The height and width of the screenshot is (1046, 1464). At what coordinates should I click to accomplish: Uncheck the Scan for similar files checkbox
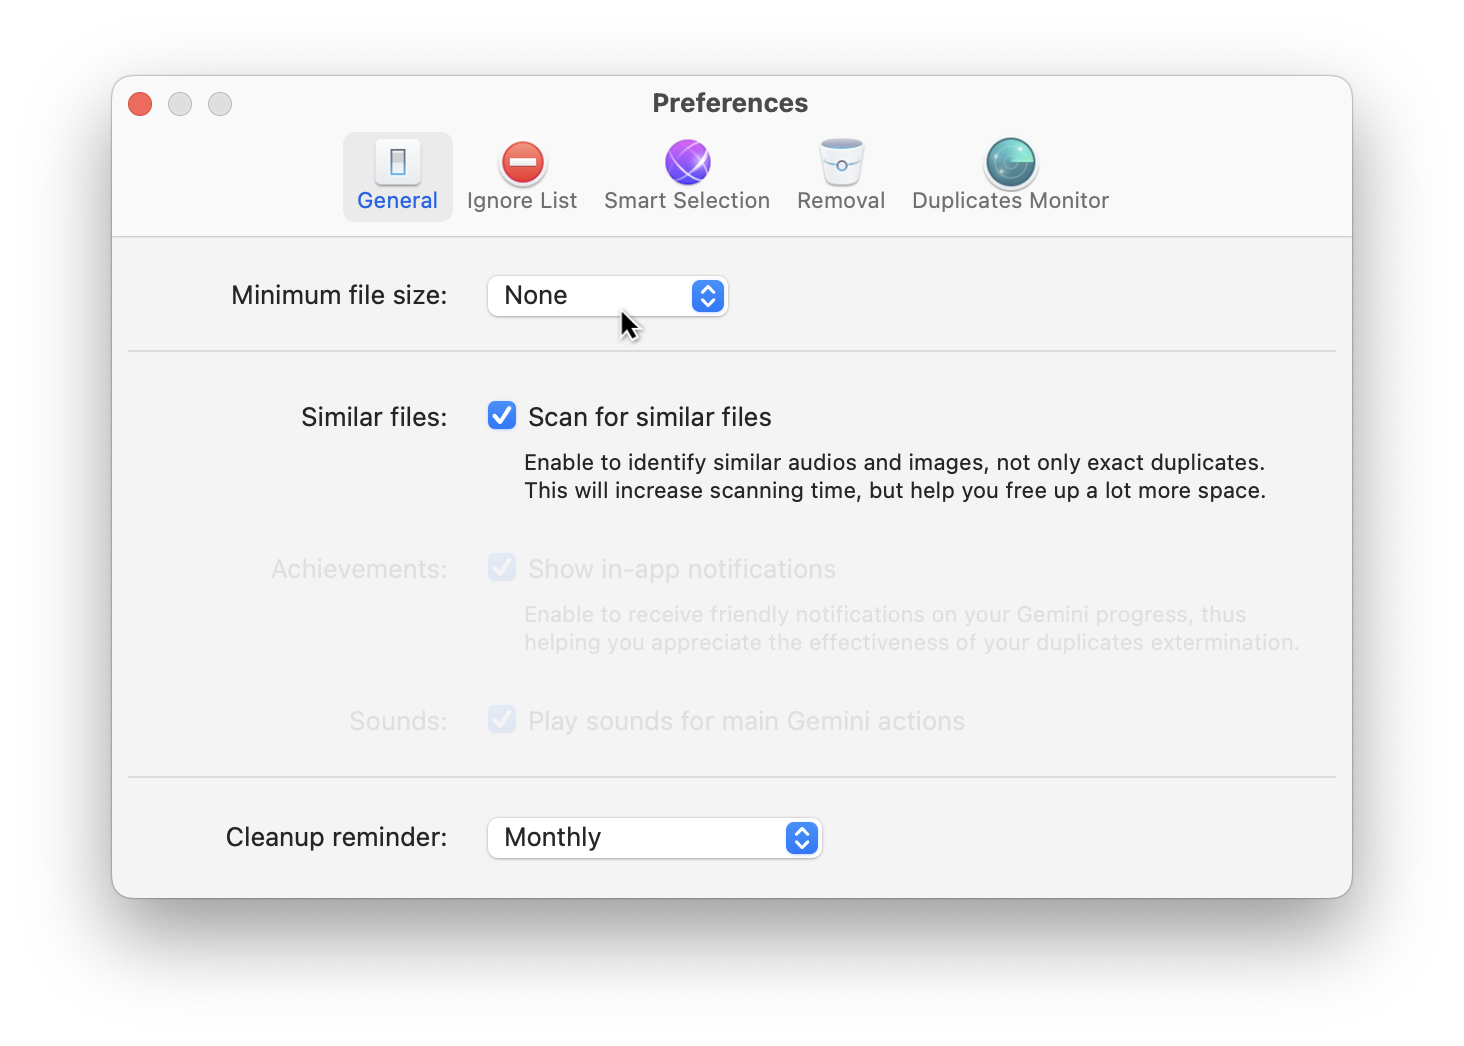502,415
